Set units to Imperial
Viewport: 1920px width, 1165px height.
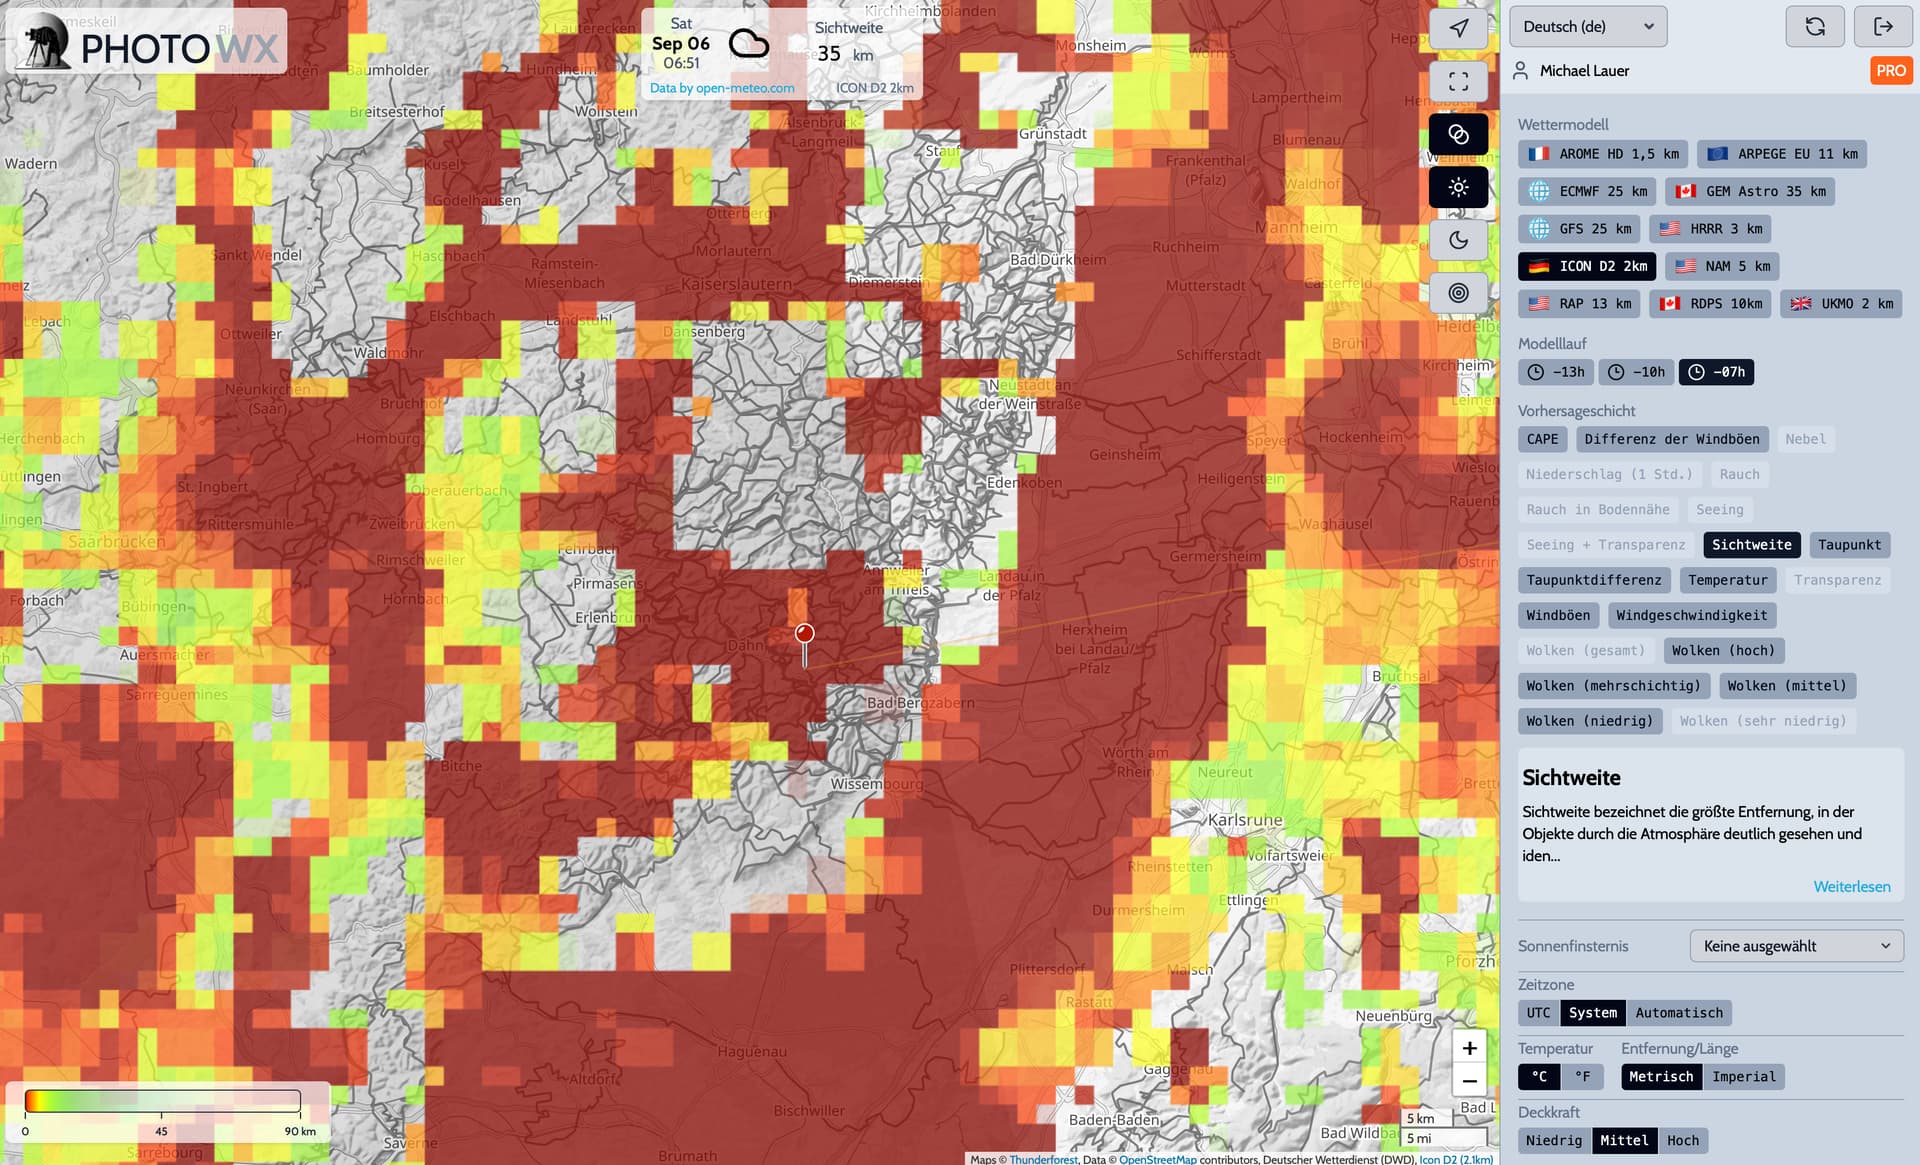tap(1743, 1077)
